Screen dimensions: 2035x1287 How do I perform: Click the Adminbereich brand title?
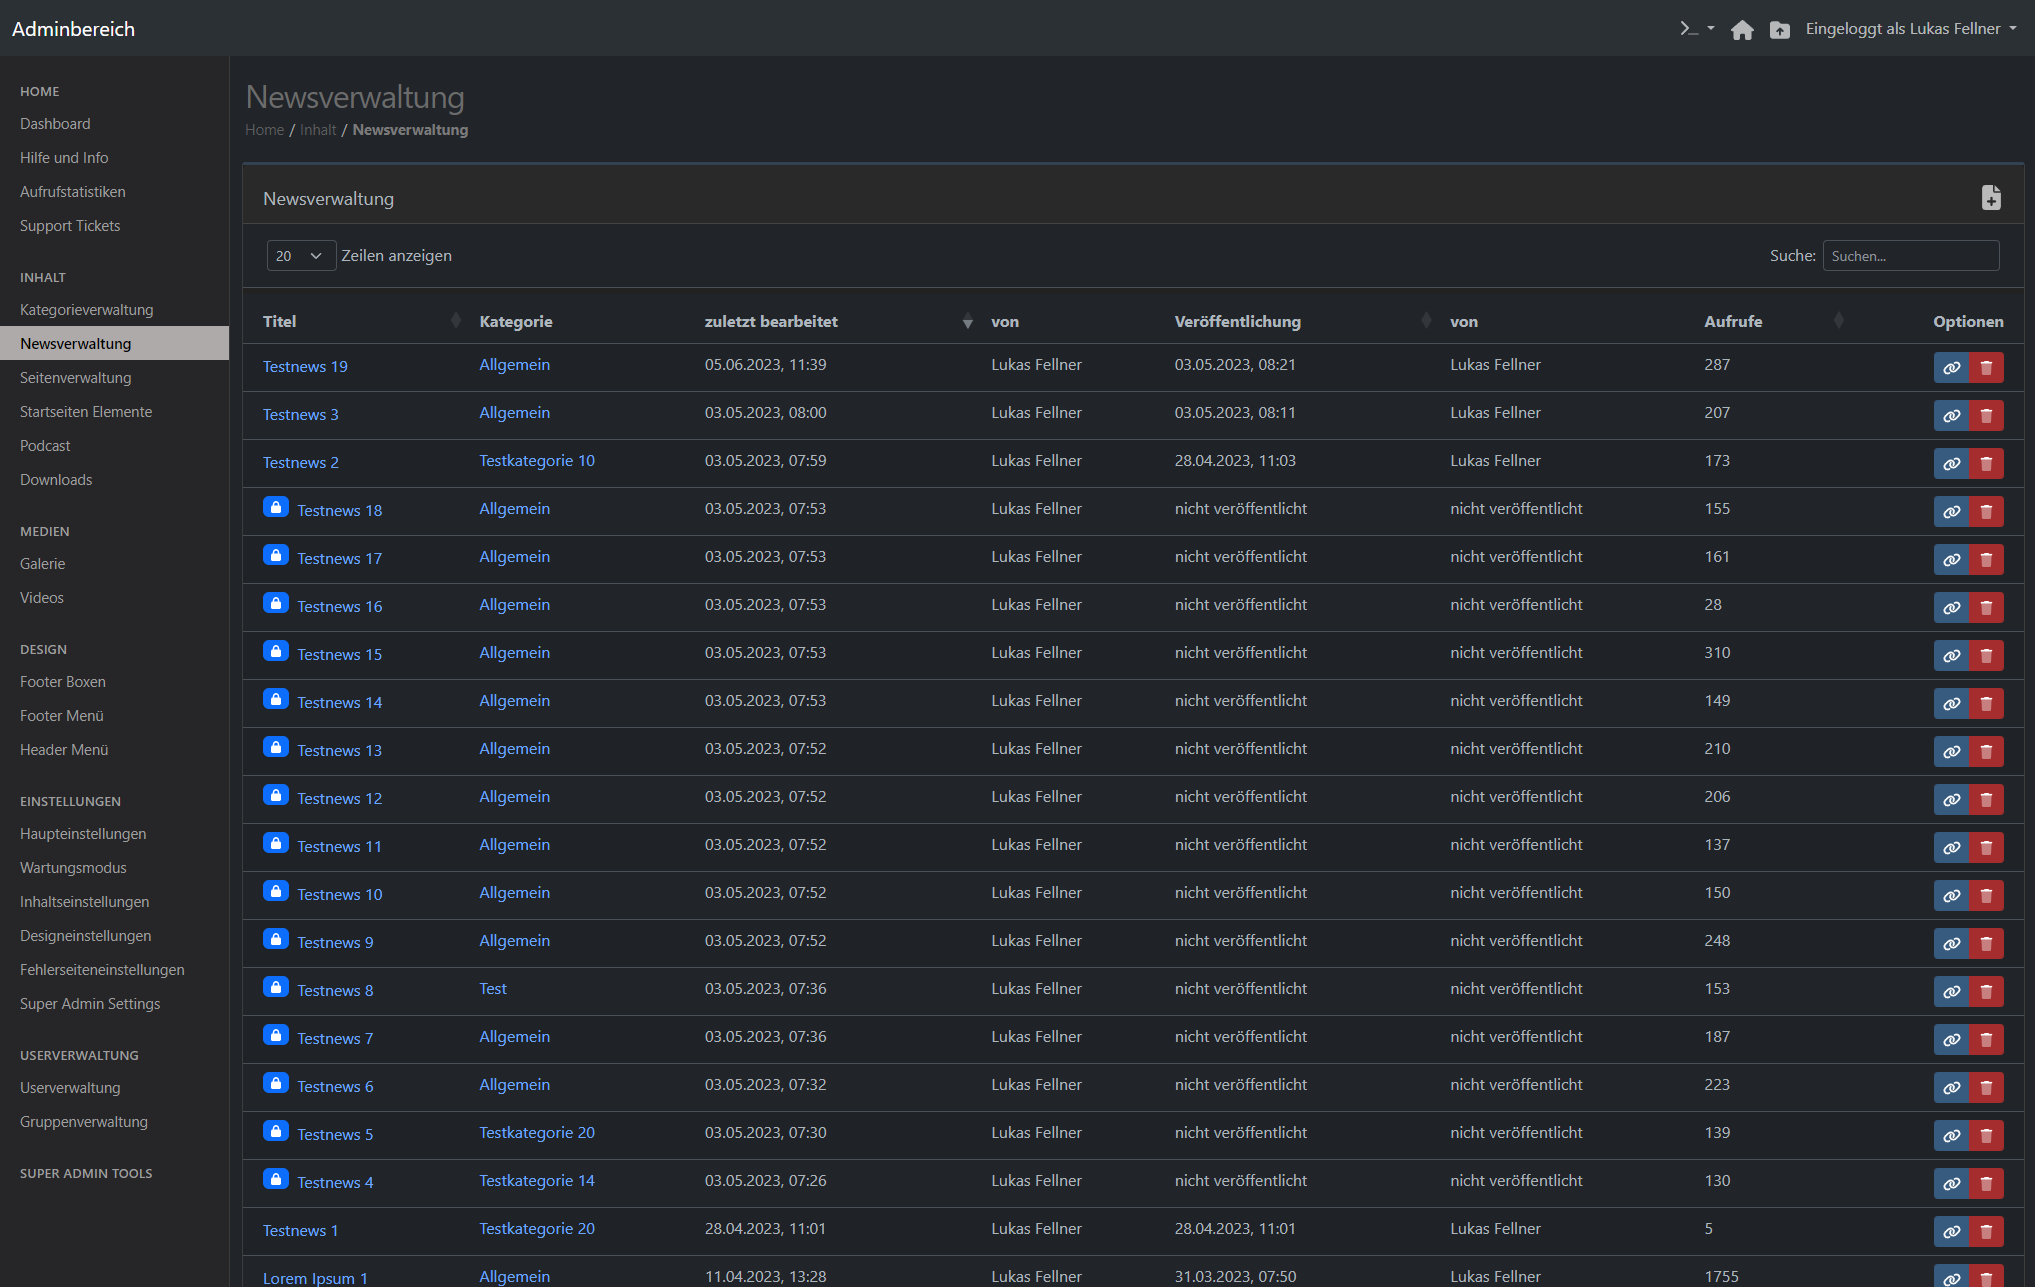click(73, 29)
